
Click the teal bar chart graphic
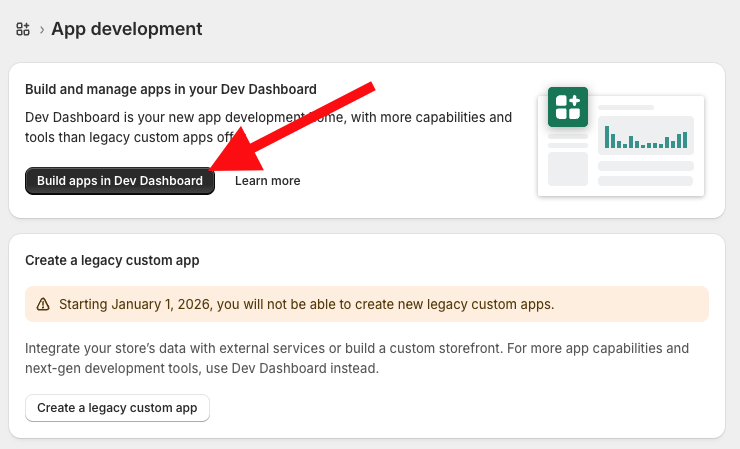[x=645, y=137]
